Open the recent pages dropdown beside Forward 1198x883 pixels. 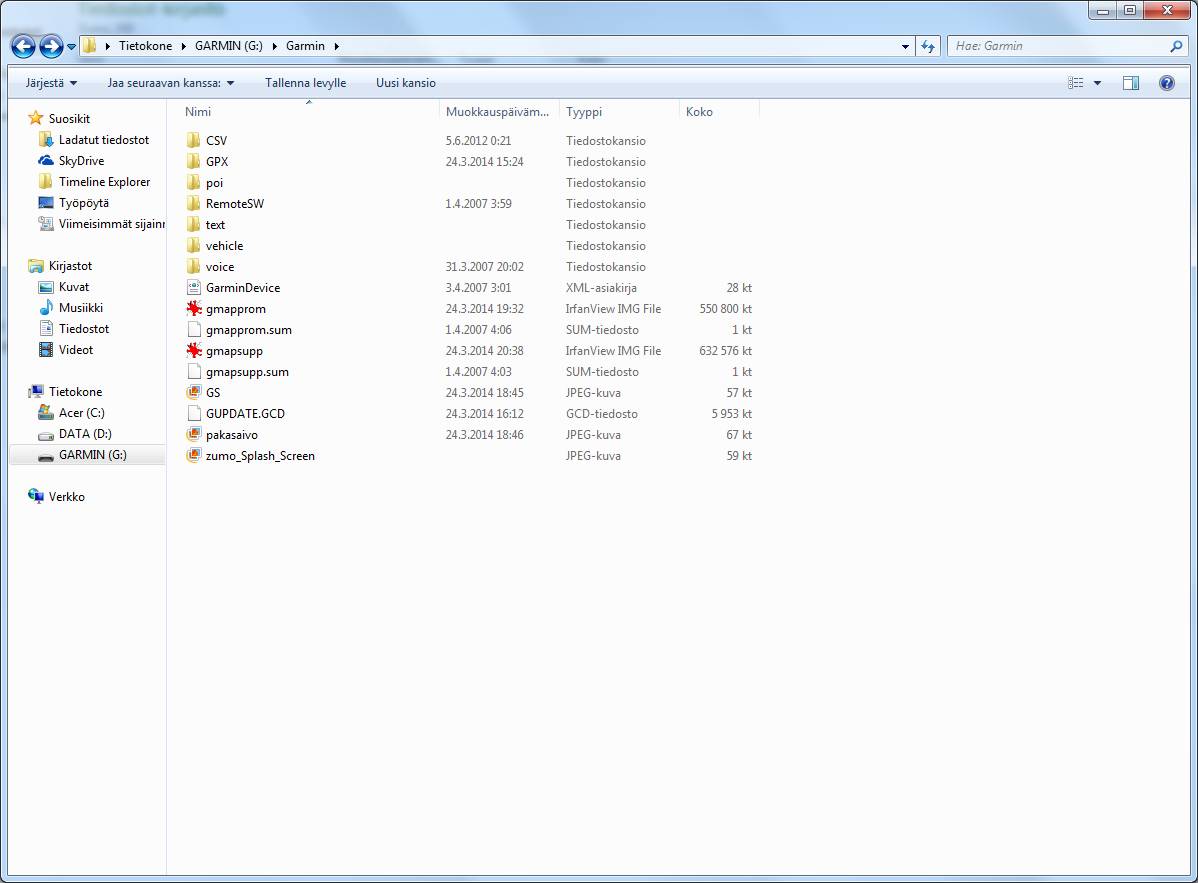(x=71, y=47)
